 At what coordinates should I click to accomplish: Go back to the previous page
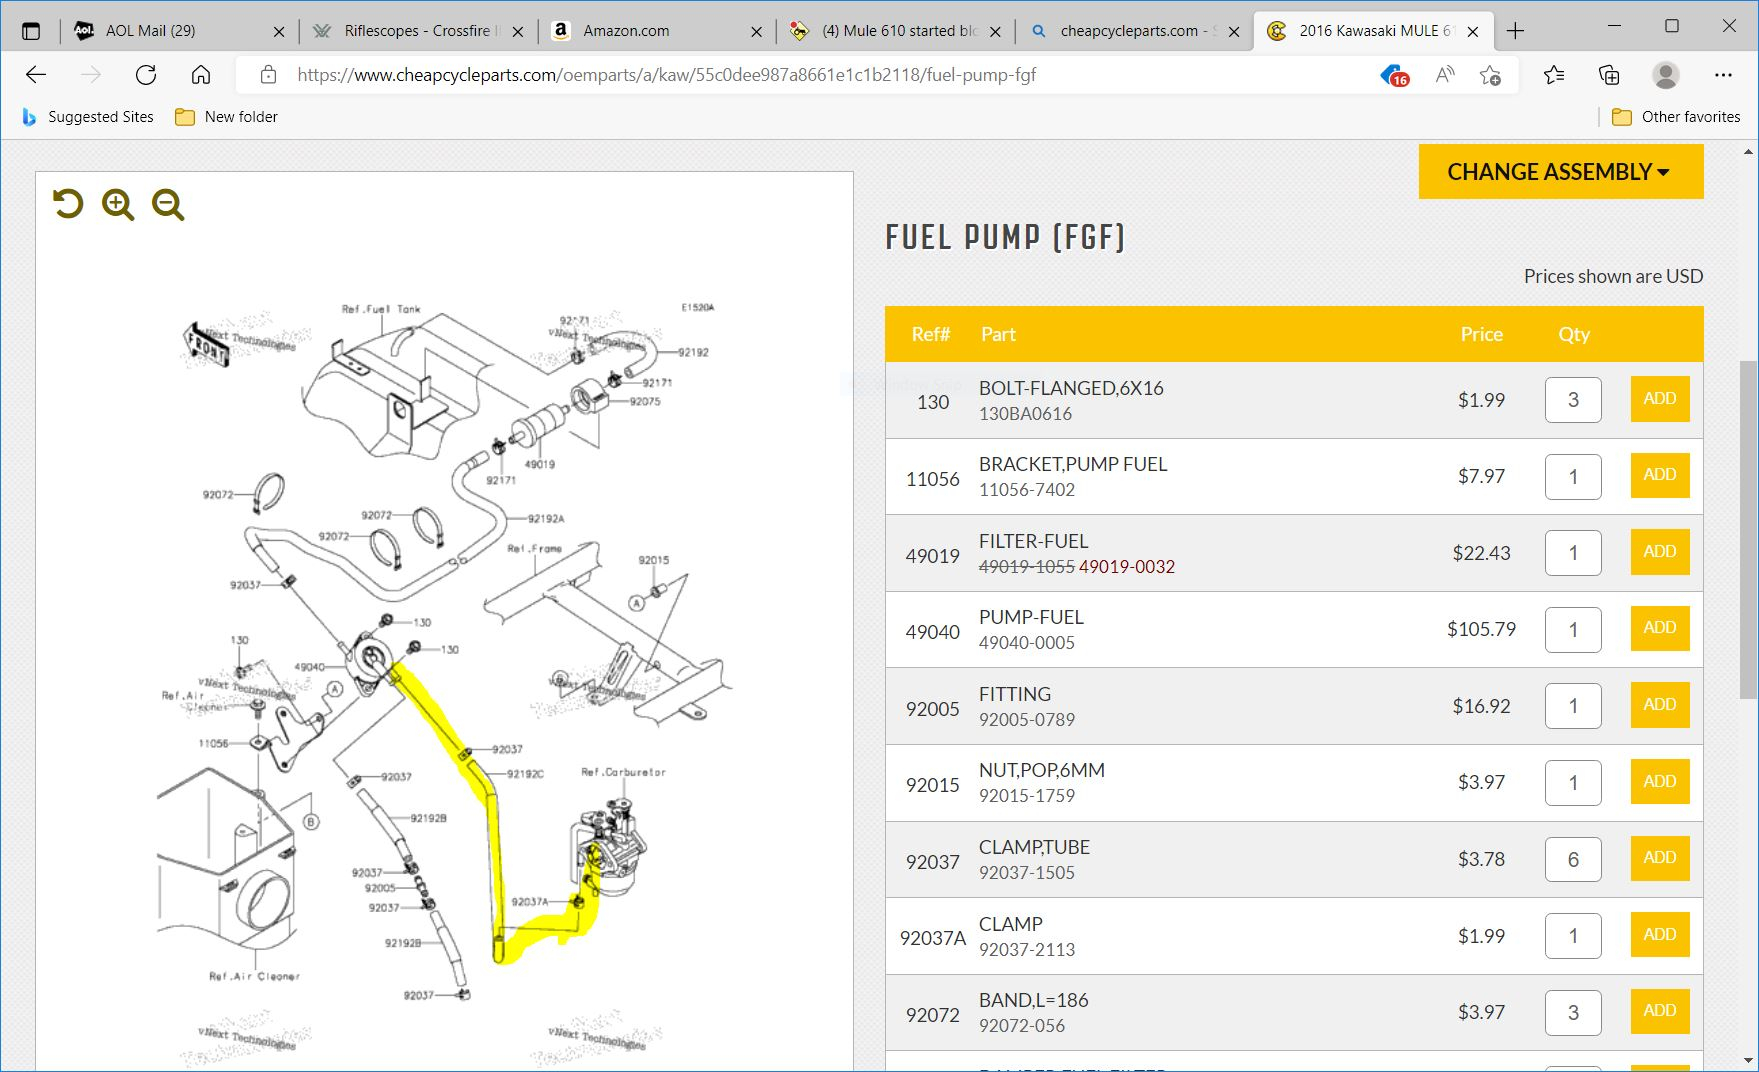coord(36,75)
